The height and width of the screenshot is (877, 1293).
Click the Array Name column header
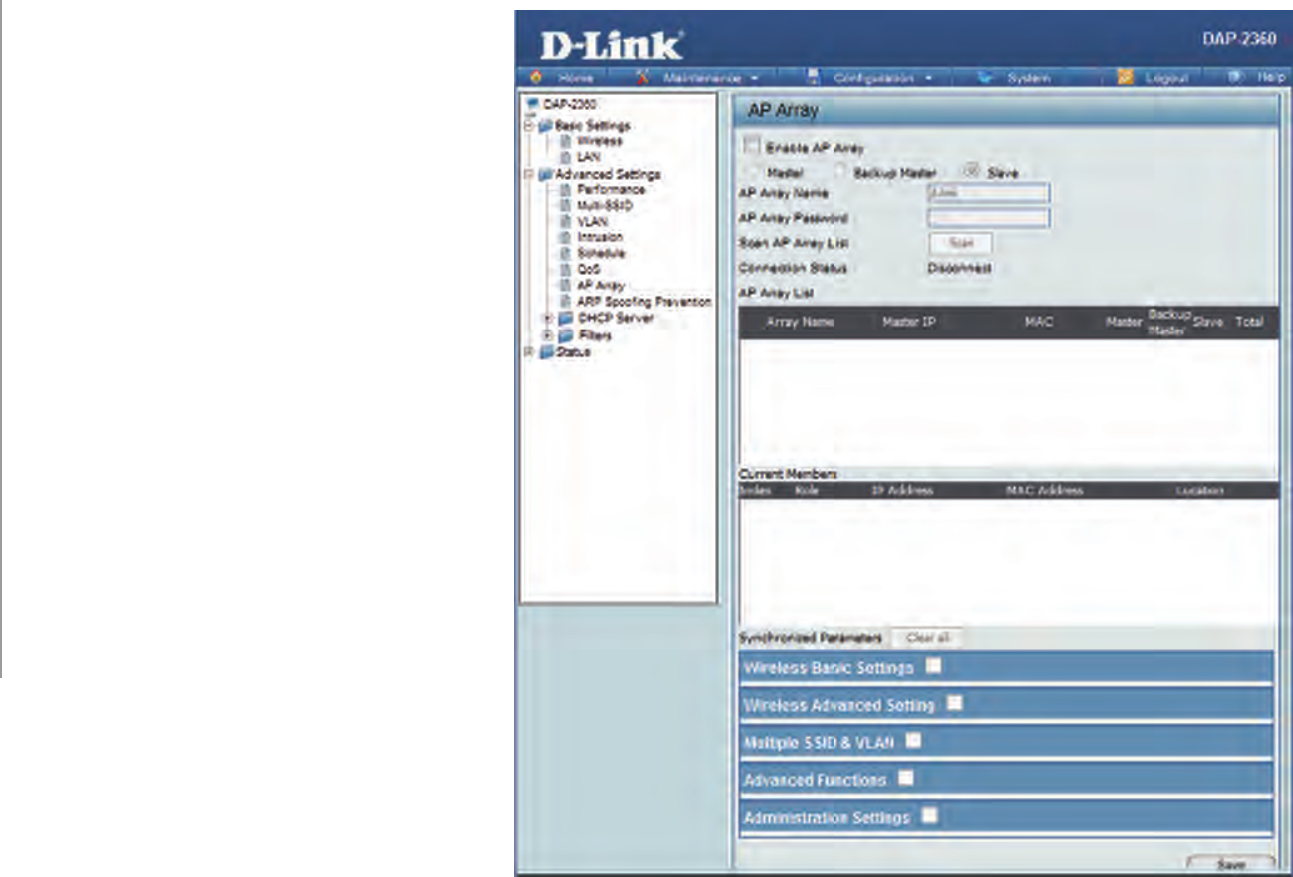(800, 323)
